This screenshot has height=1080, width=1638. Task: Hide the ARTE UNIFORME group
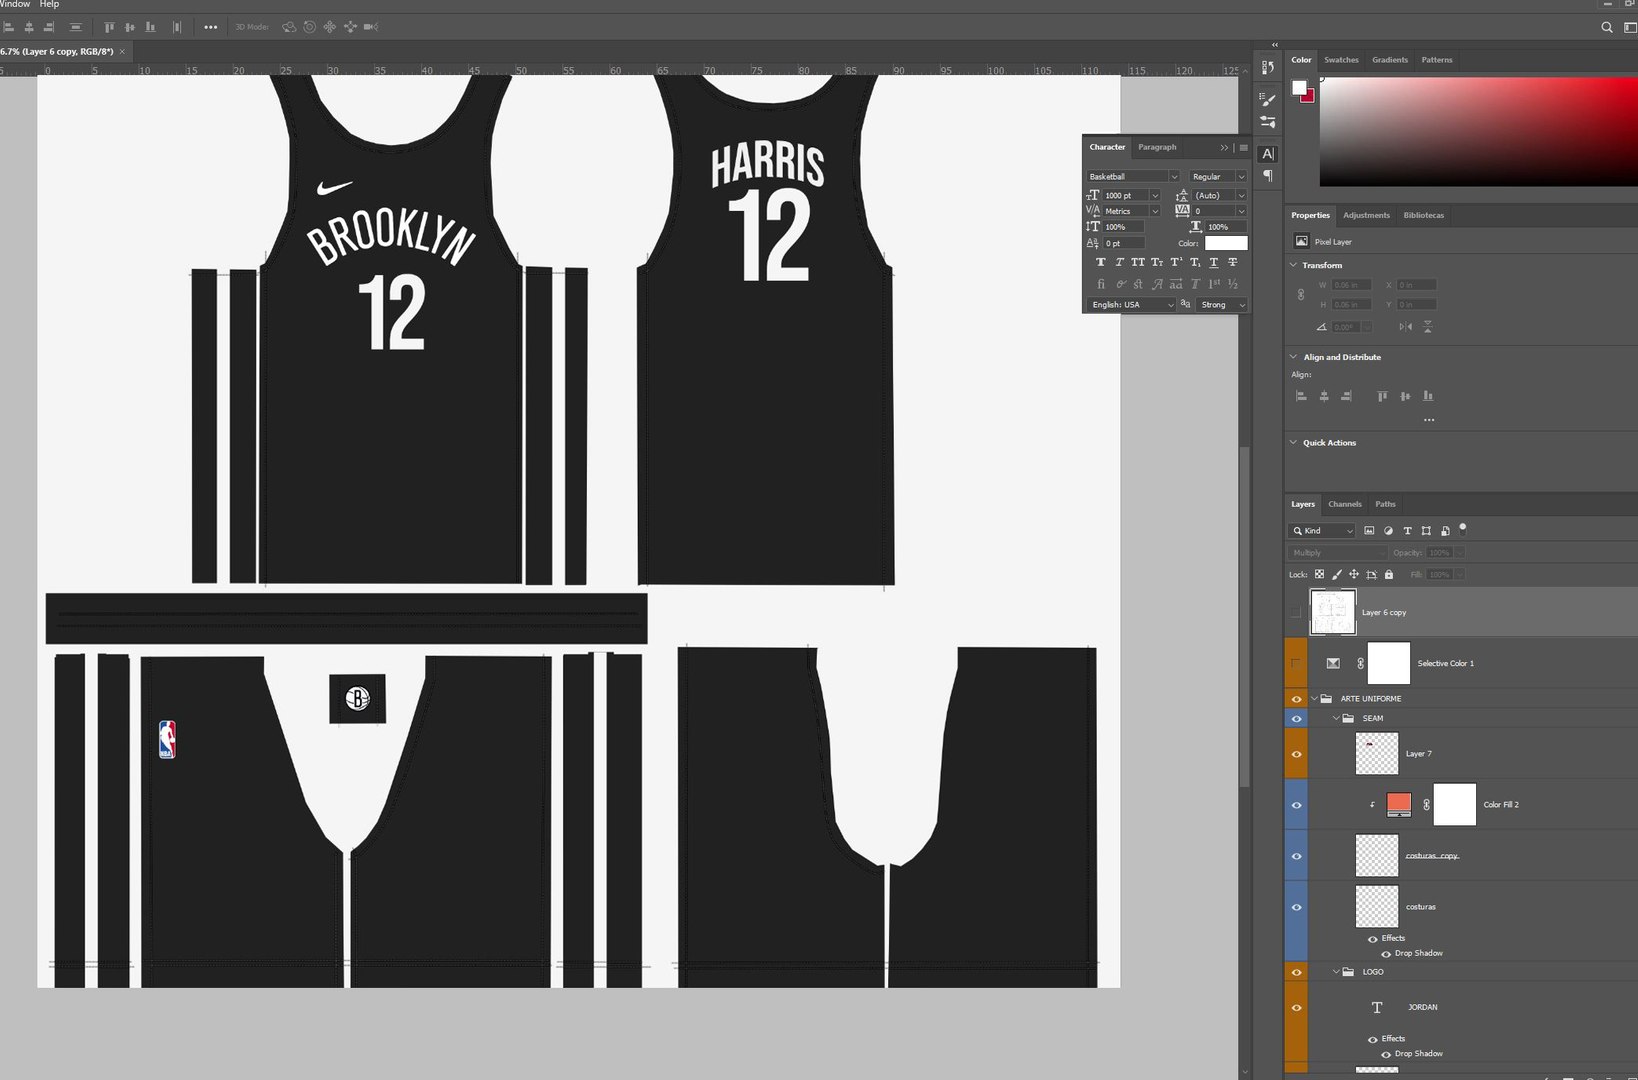tap(1296, 699)
